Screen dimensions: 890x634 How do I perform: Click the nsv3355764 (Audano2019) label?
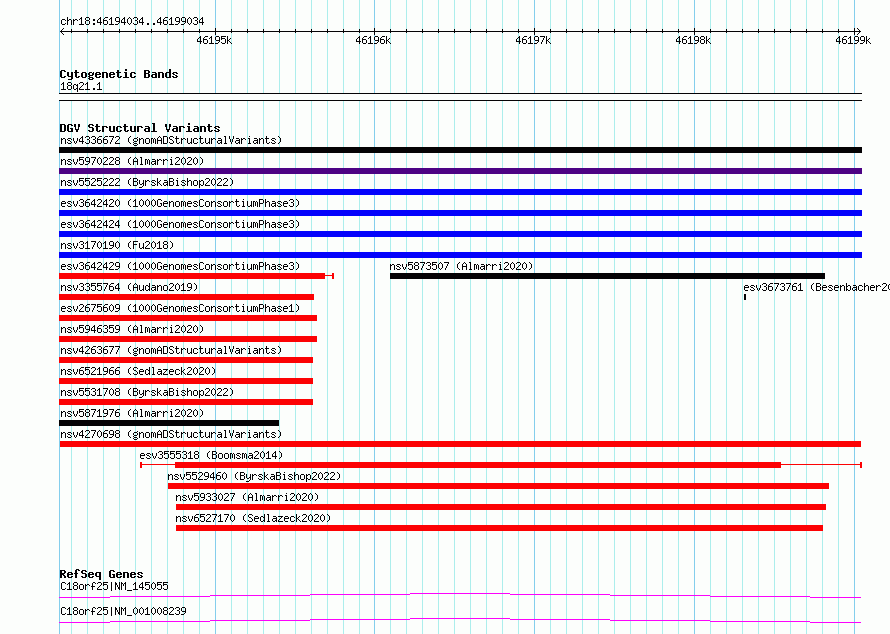click(x=129, y=287)
